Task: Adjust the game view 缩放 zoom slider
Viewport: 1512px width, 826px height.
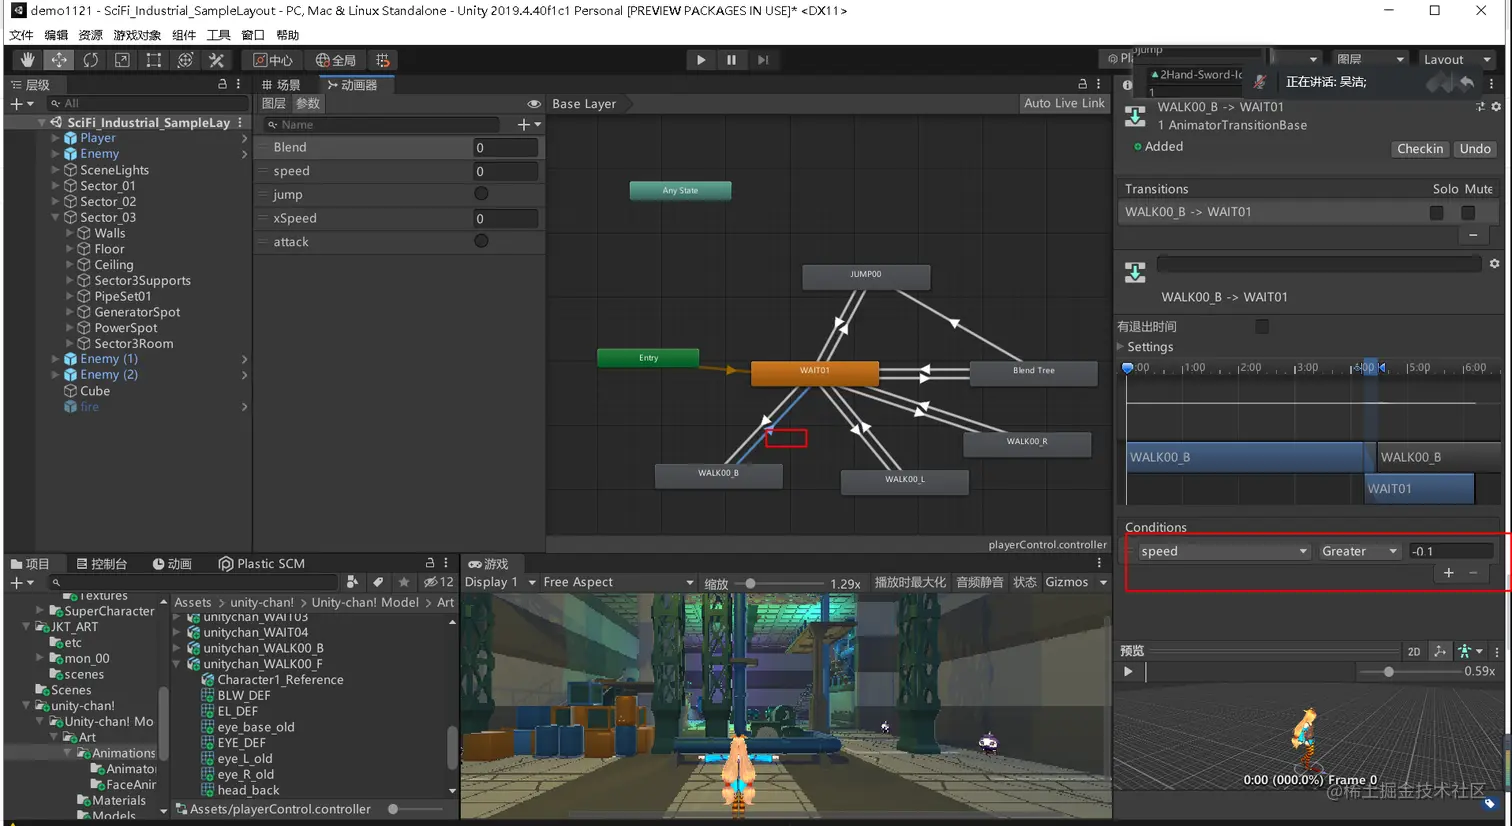Action: [751, 583]
